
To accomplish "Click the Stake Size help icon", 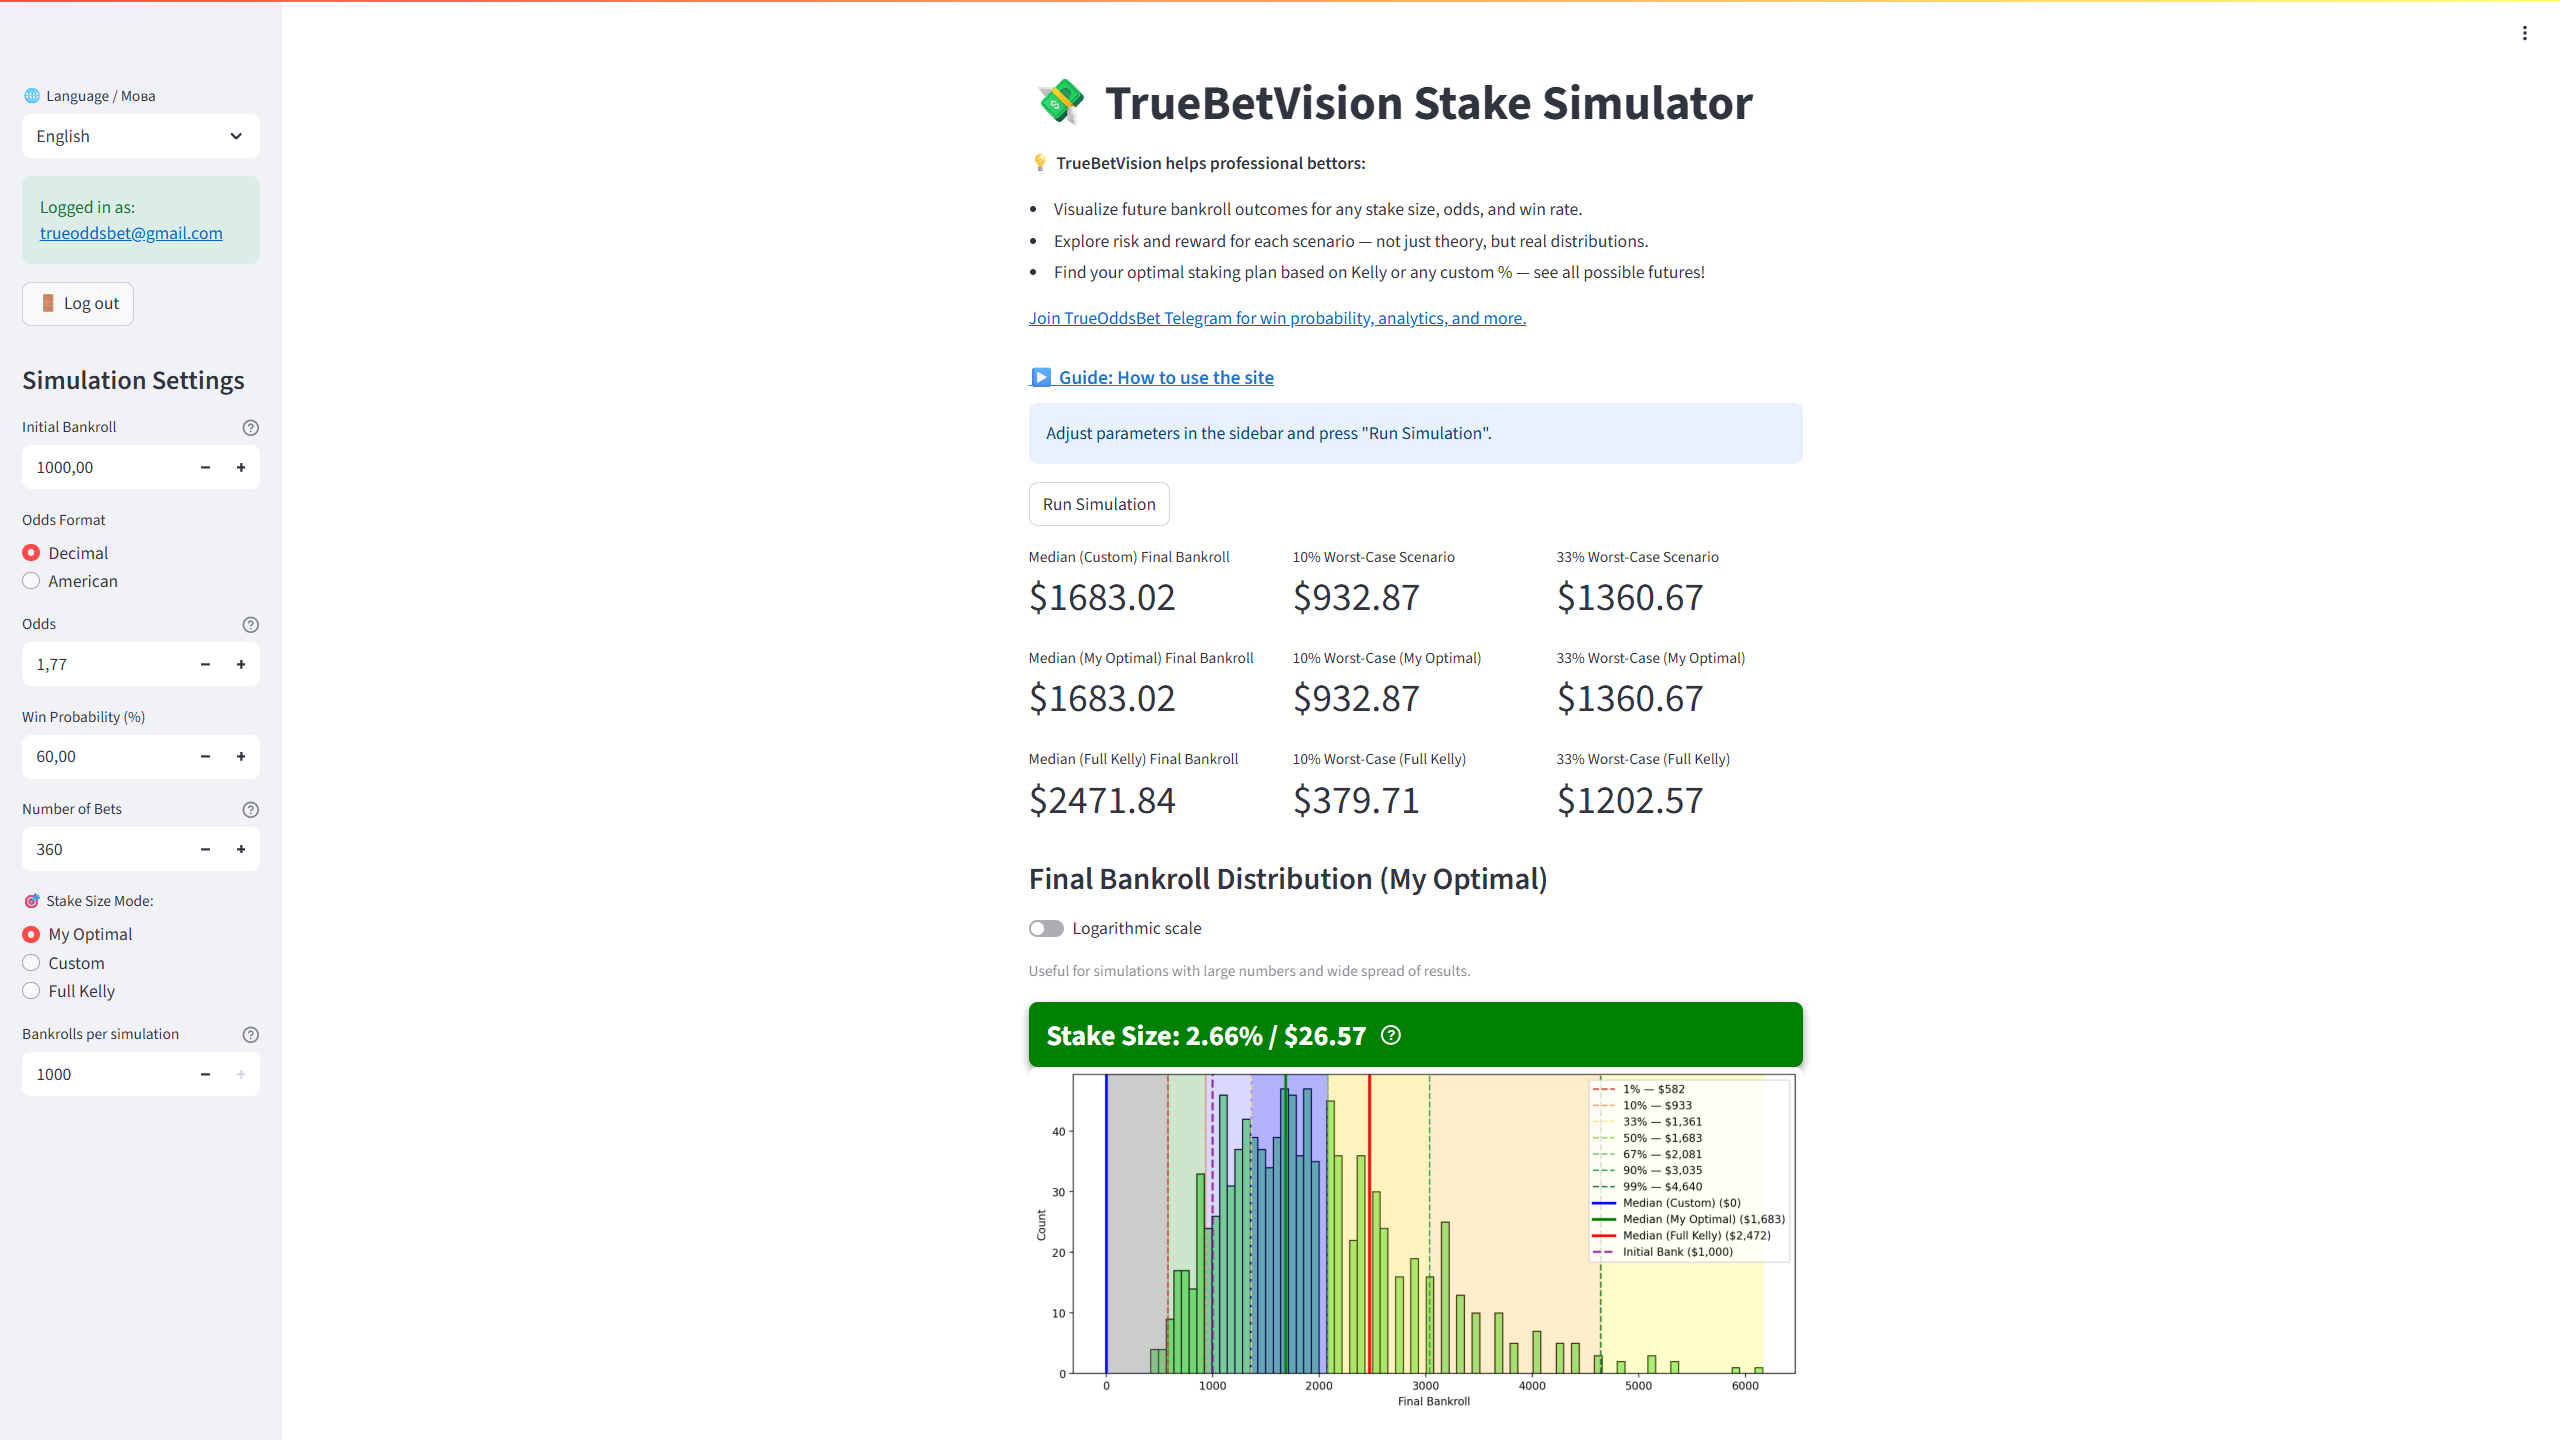I will tap(1390, 1035).
